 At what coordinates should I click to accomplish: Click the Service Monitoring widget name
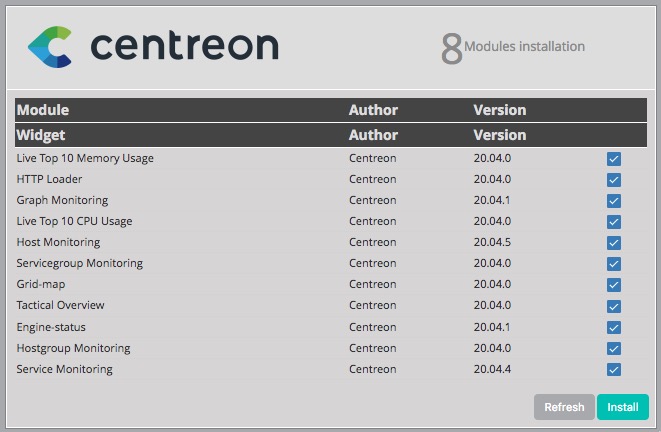(x=64, y=369)
